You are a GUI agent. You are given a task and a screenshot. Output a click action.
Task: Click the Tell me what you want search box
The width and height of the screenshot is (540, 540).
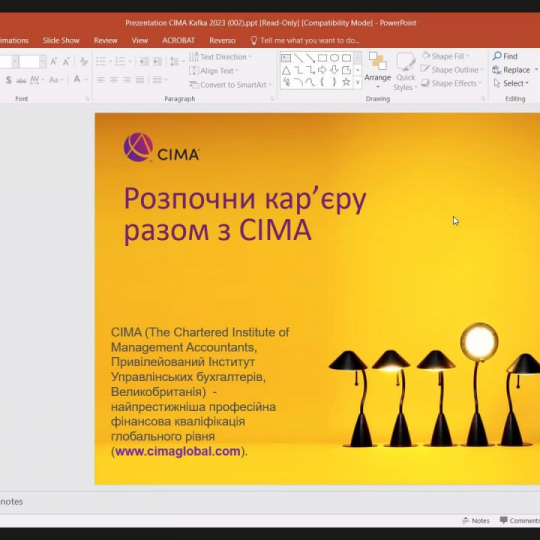[305, 41]
